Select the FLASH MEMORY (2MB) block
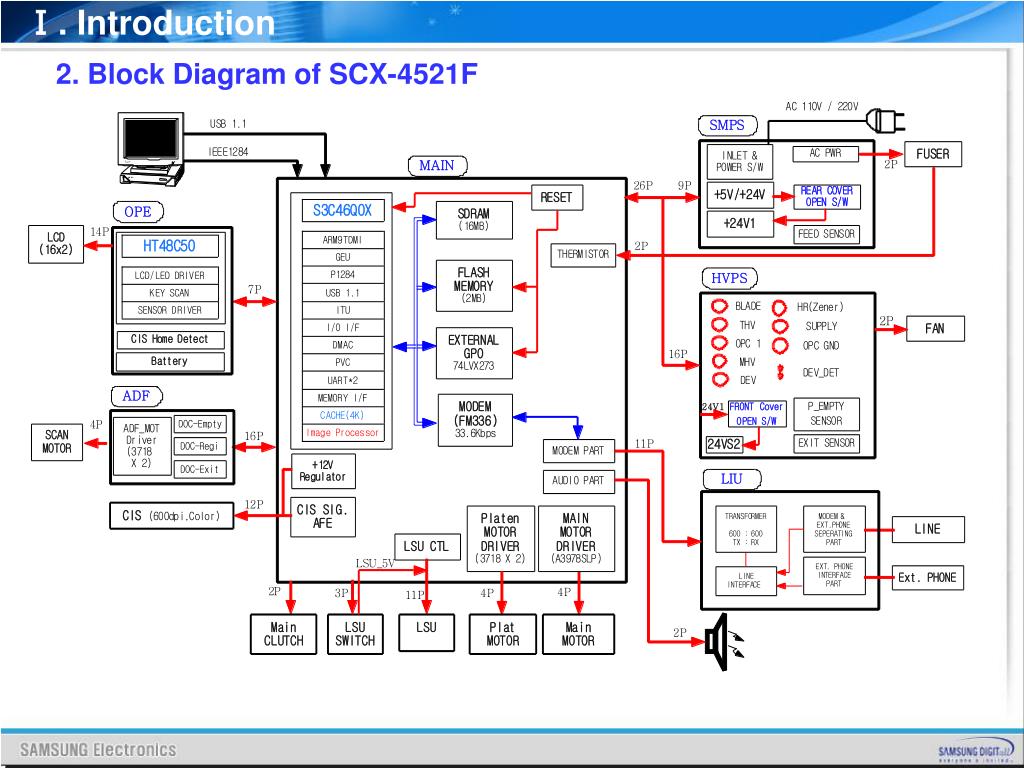The height and width of the screenshot is (768, 1024). pyautogui.click(x=474, y=285)
